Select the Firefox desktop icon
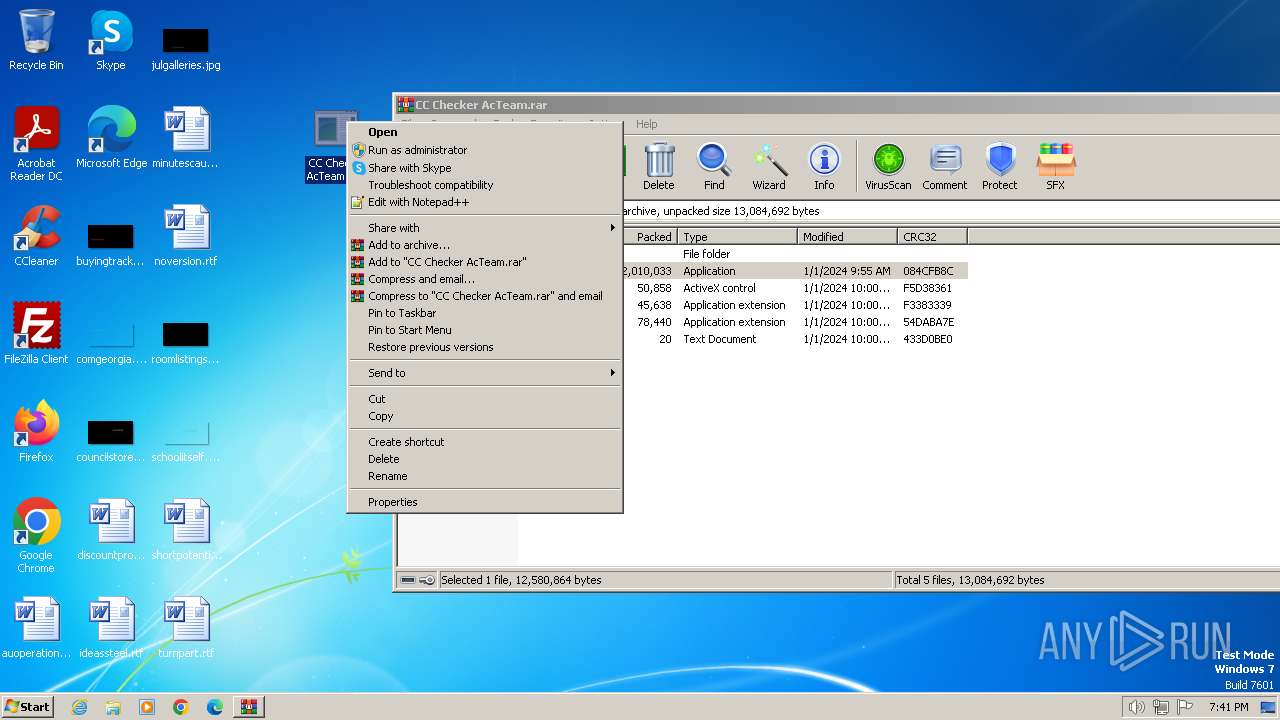Image resolution: width=1280 pixels, height=720 pixels. tap(36, 432)
